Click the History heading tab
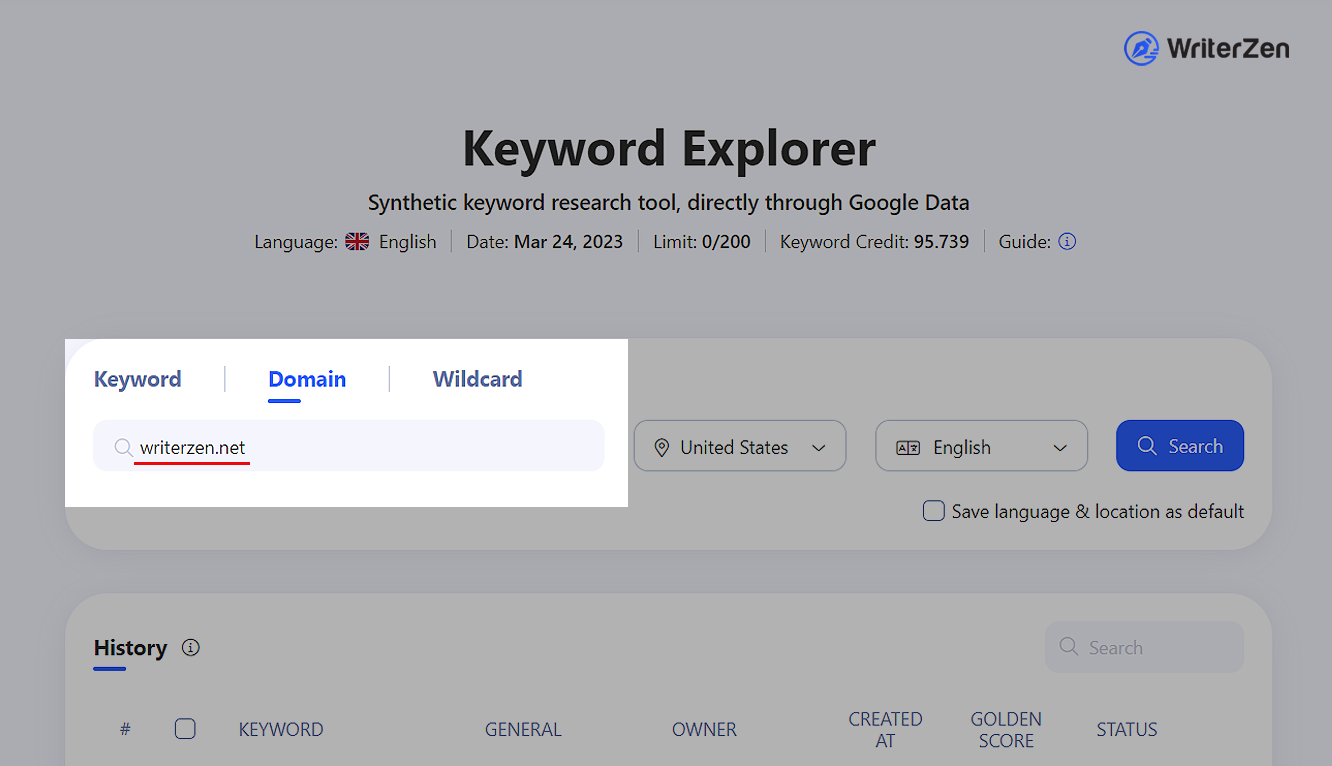 pos(130,648)
